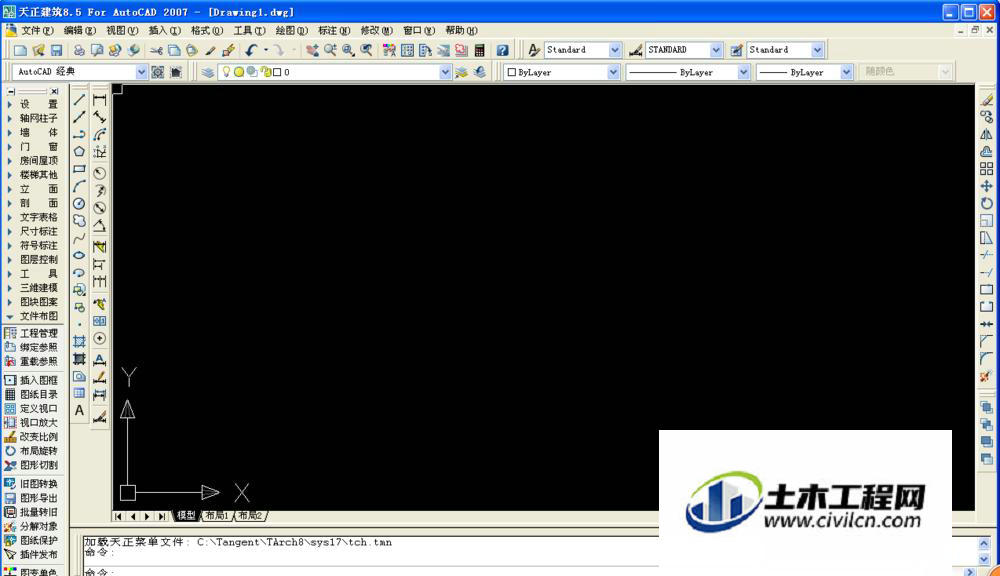Click 图纸保护 in the side menu
Screen dimensions: 1000x576
click(x=32, y=540)
